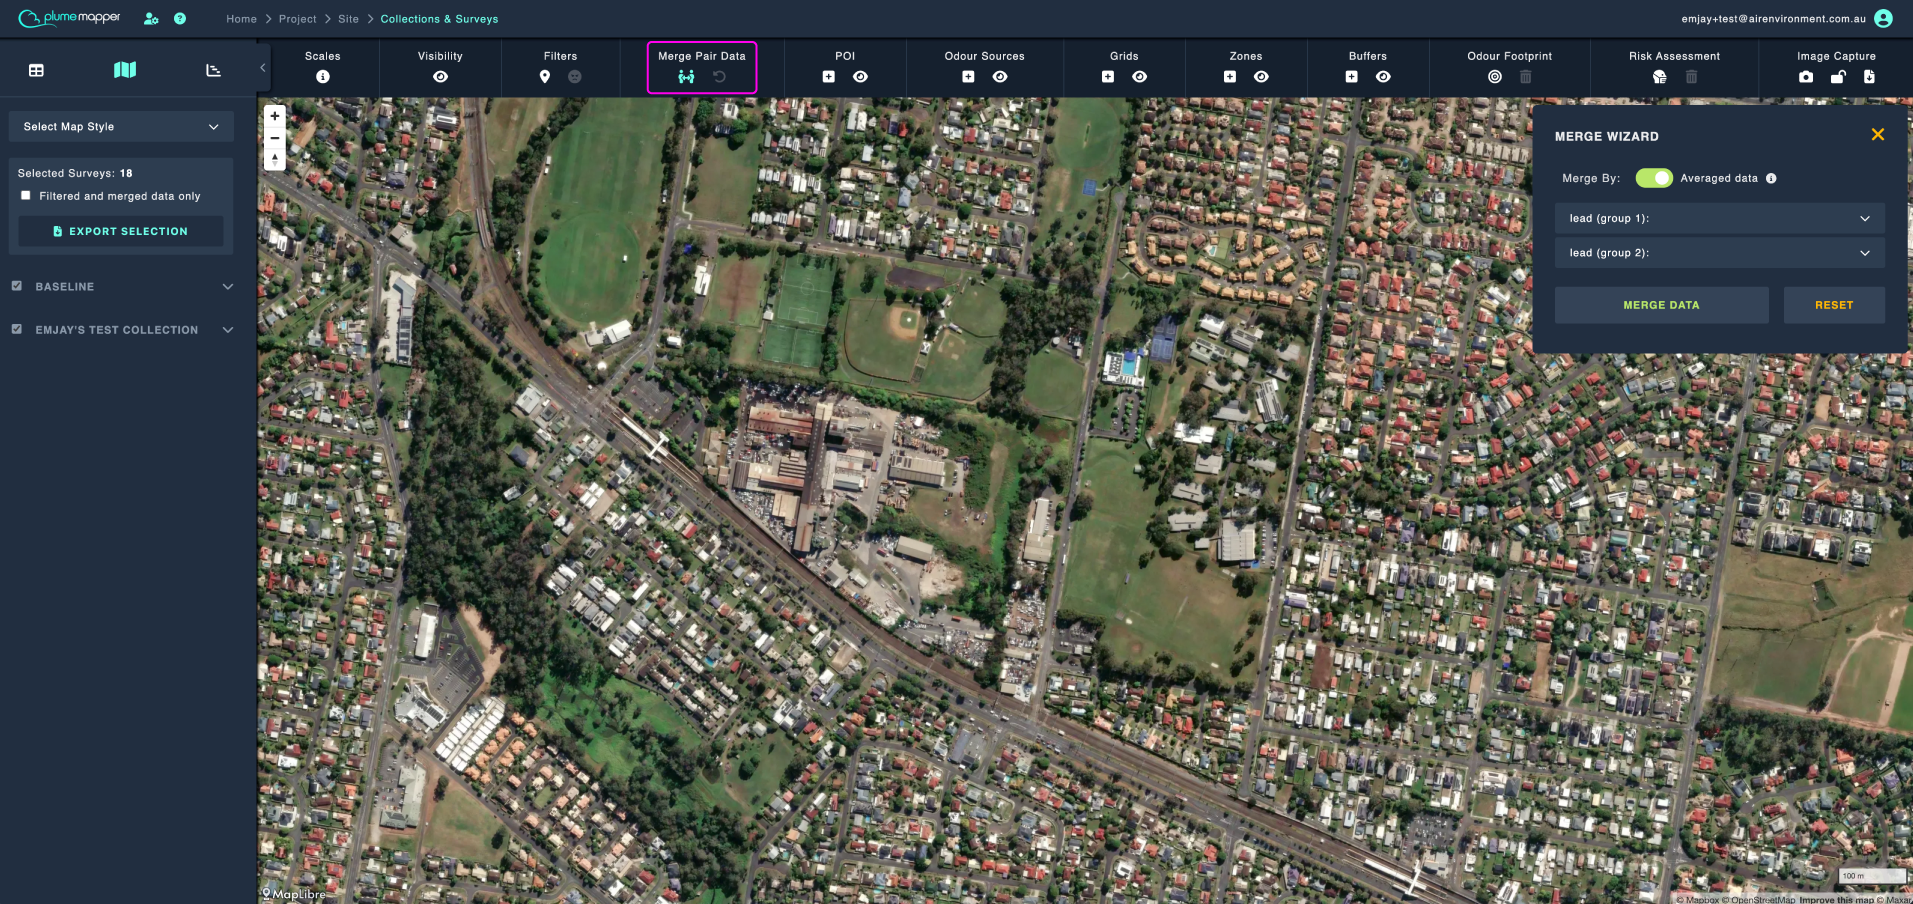Toggle Grids visibility eye
1913x904 pixels.
(x=1140, y=77)
